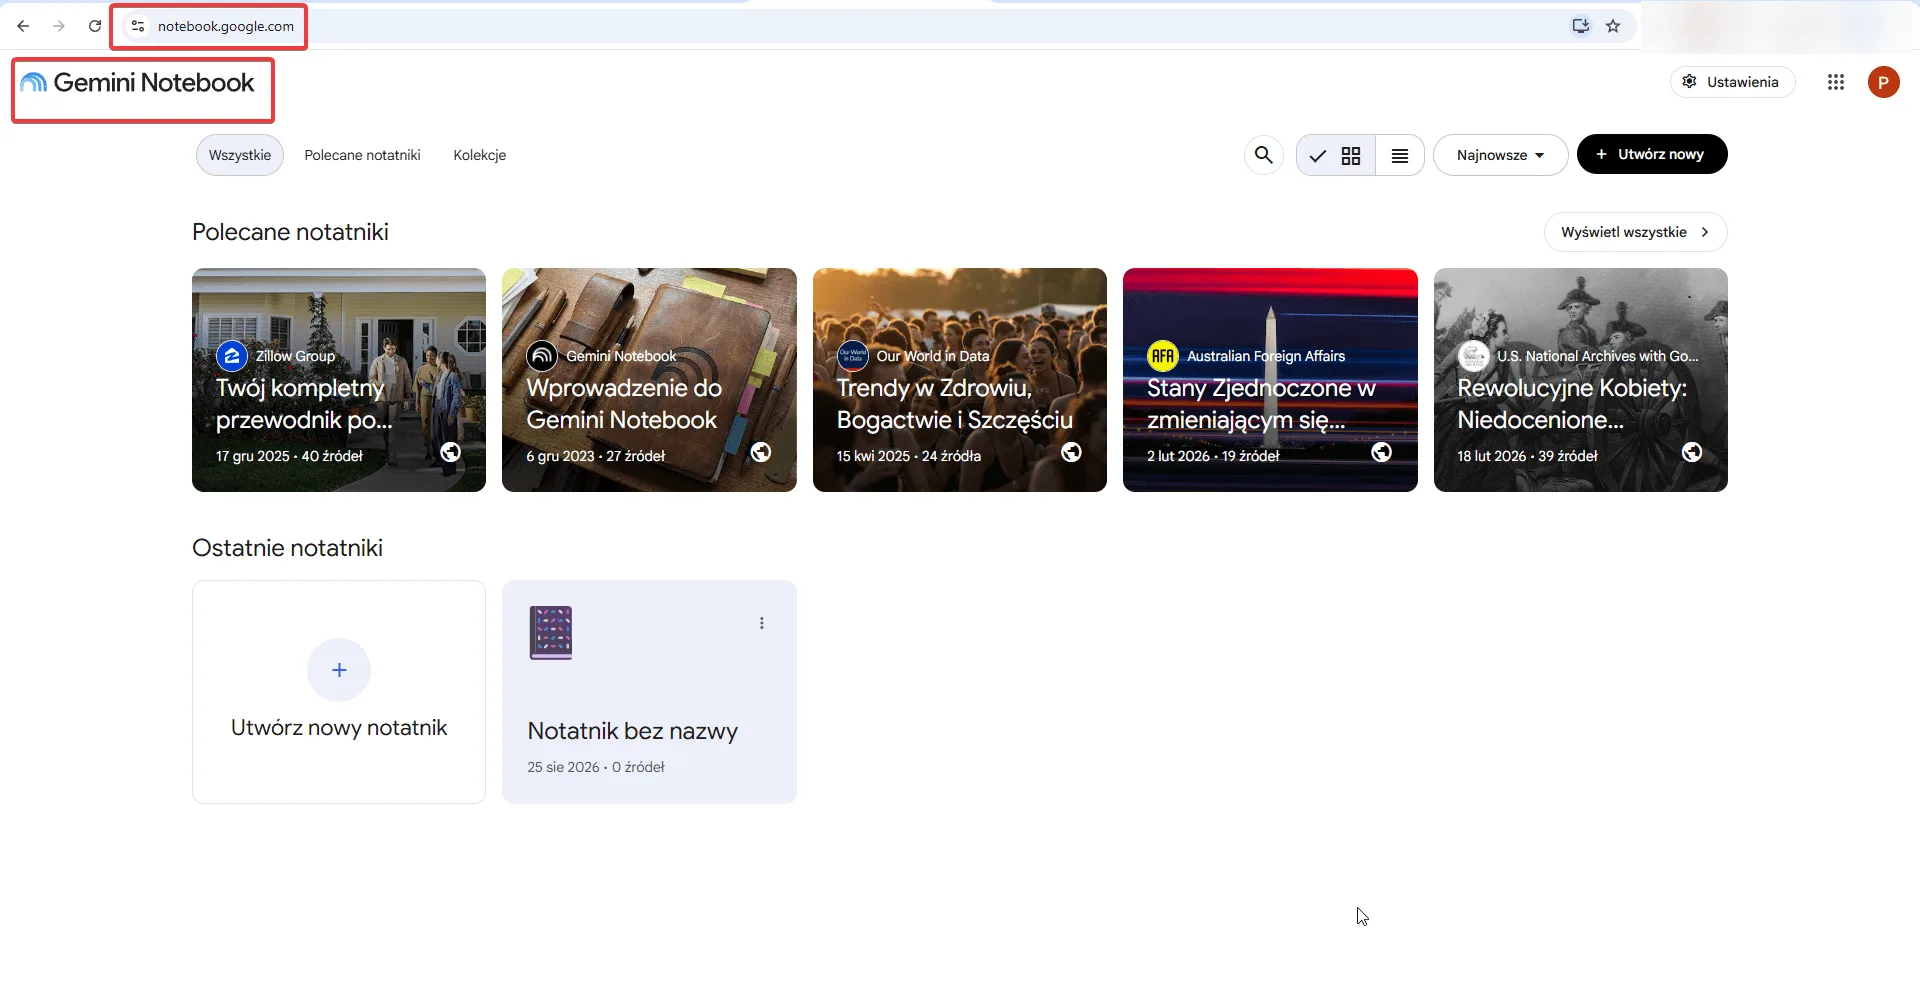Image resolution: width=1920 pixels, height=993 pixels.
Task: Click the Gemini Notebook publisher icon on card
Action: click(542, 356)
